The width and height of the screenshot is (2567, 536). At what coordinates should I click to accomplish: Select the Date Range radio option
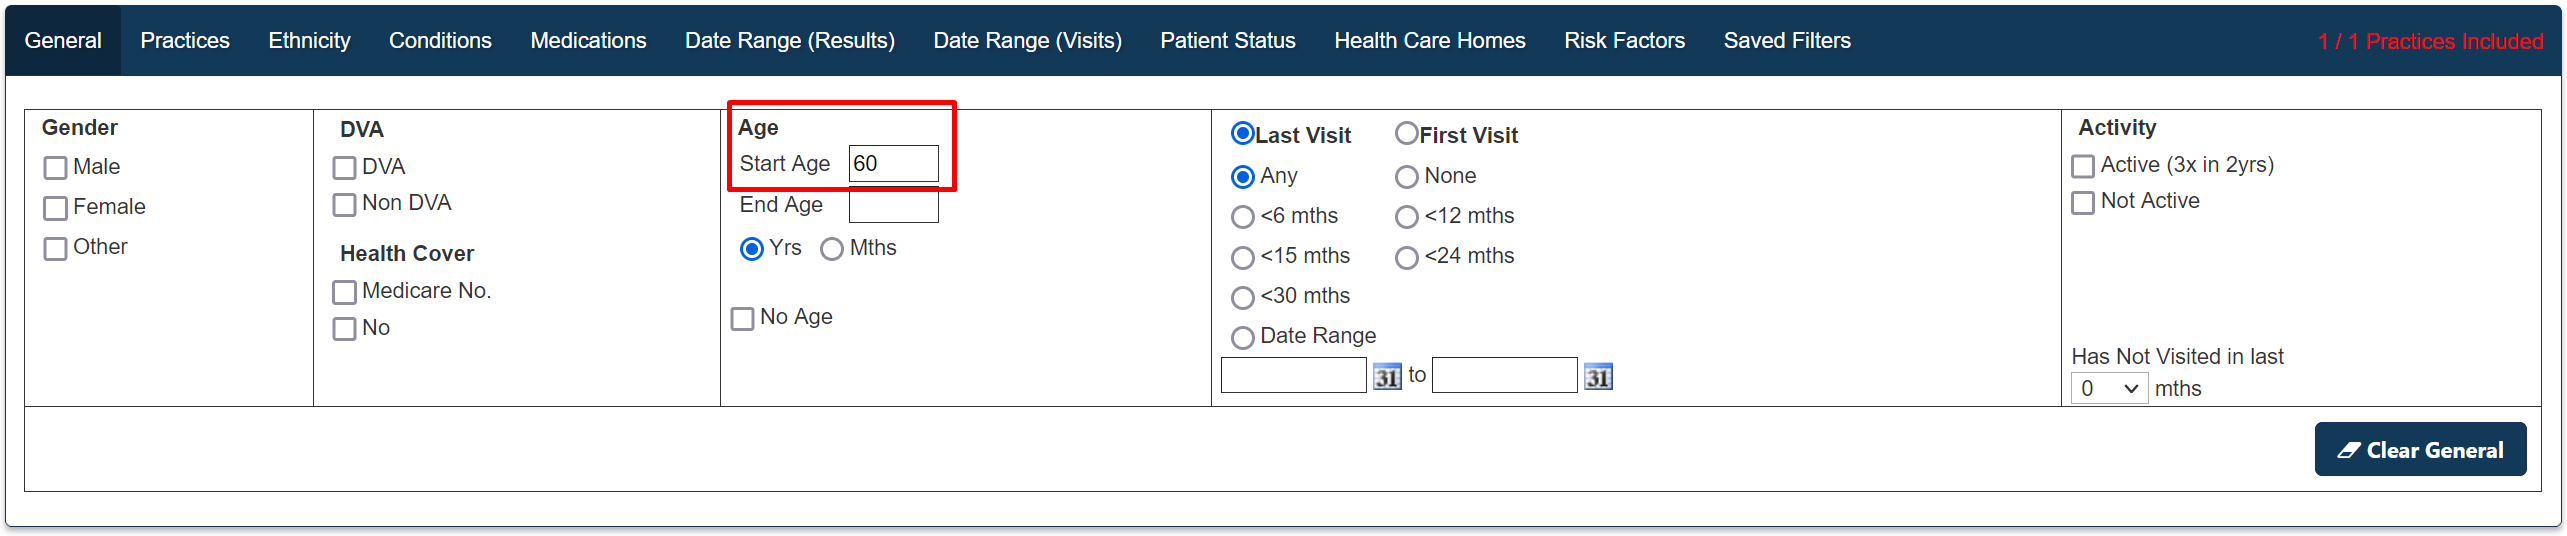1243,338
